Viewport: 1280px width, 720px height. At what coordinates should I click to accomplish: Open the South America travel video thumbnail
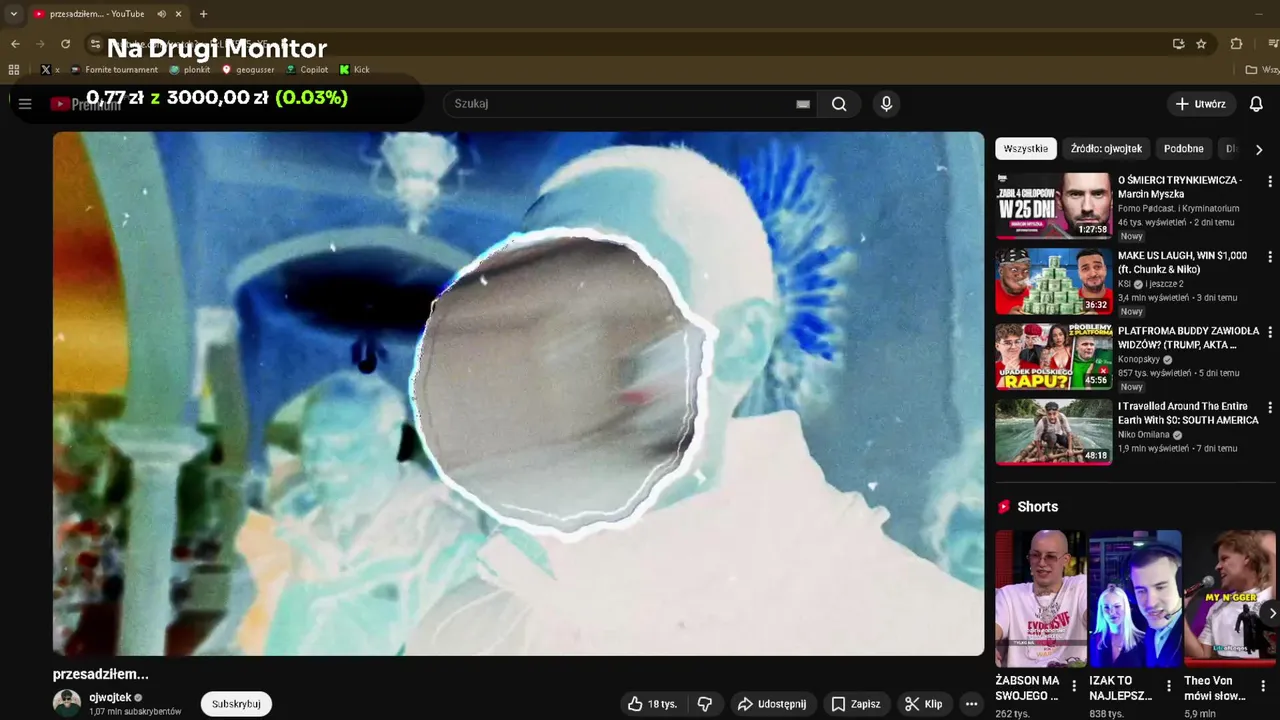1053,432
